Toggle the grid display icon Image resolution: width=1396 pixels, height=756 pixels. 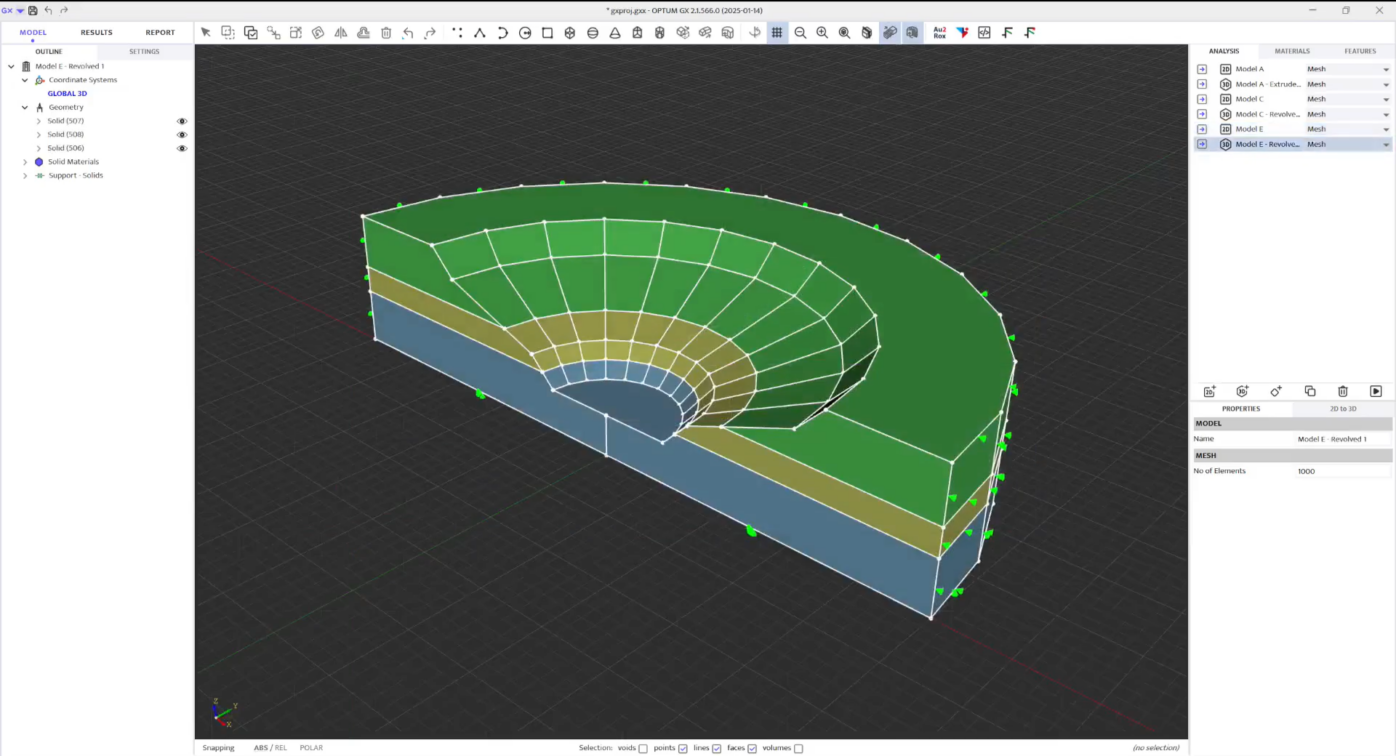(x=775, y=31)
